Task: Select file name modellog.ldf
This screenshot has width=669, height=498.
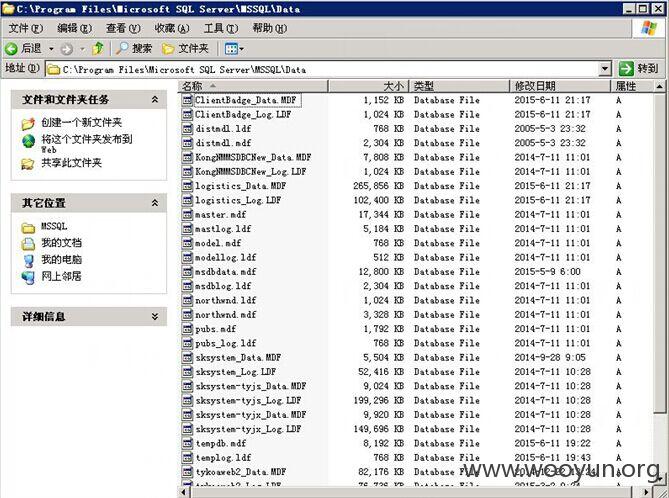Action: pyautogui.click(x=226, y=258)
